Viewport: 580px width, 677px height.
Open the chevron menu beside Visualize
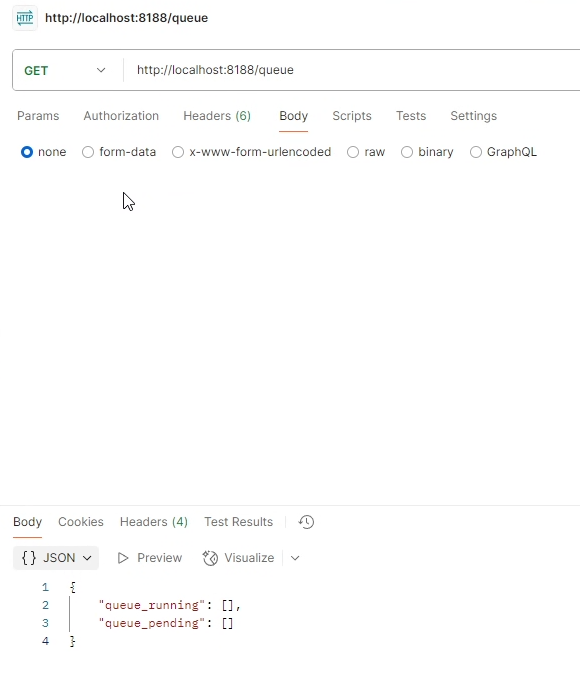295,558
